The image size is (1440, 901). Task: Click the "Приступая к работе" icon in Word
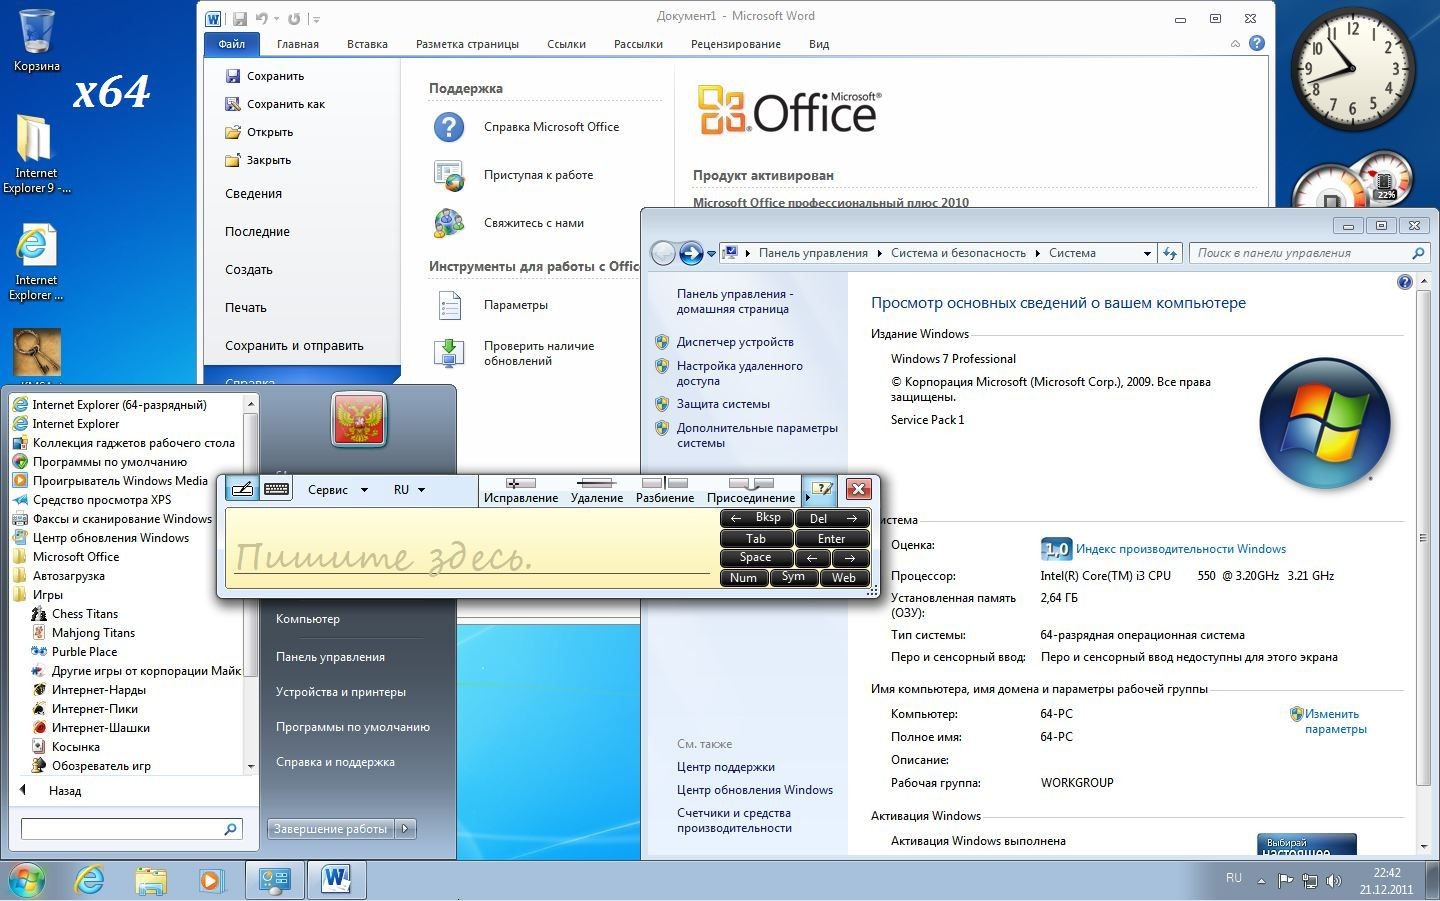tap(449, 175)
